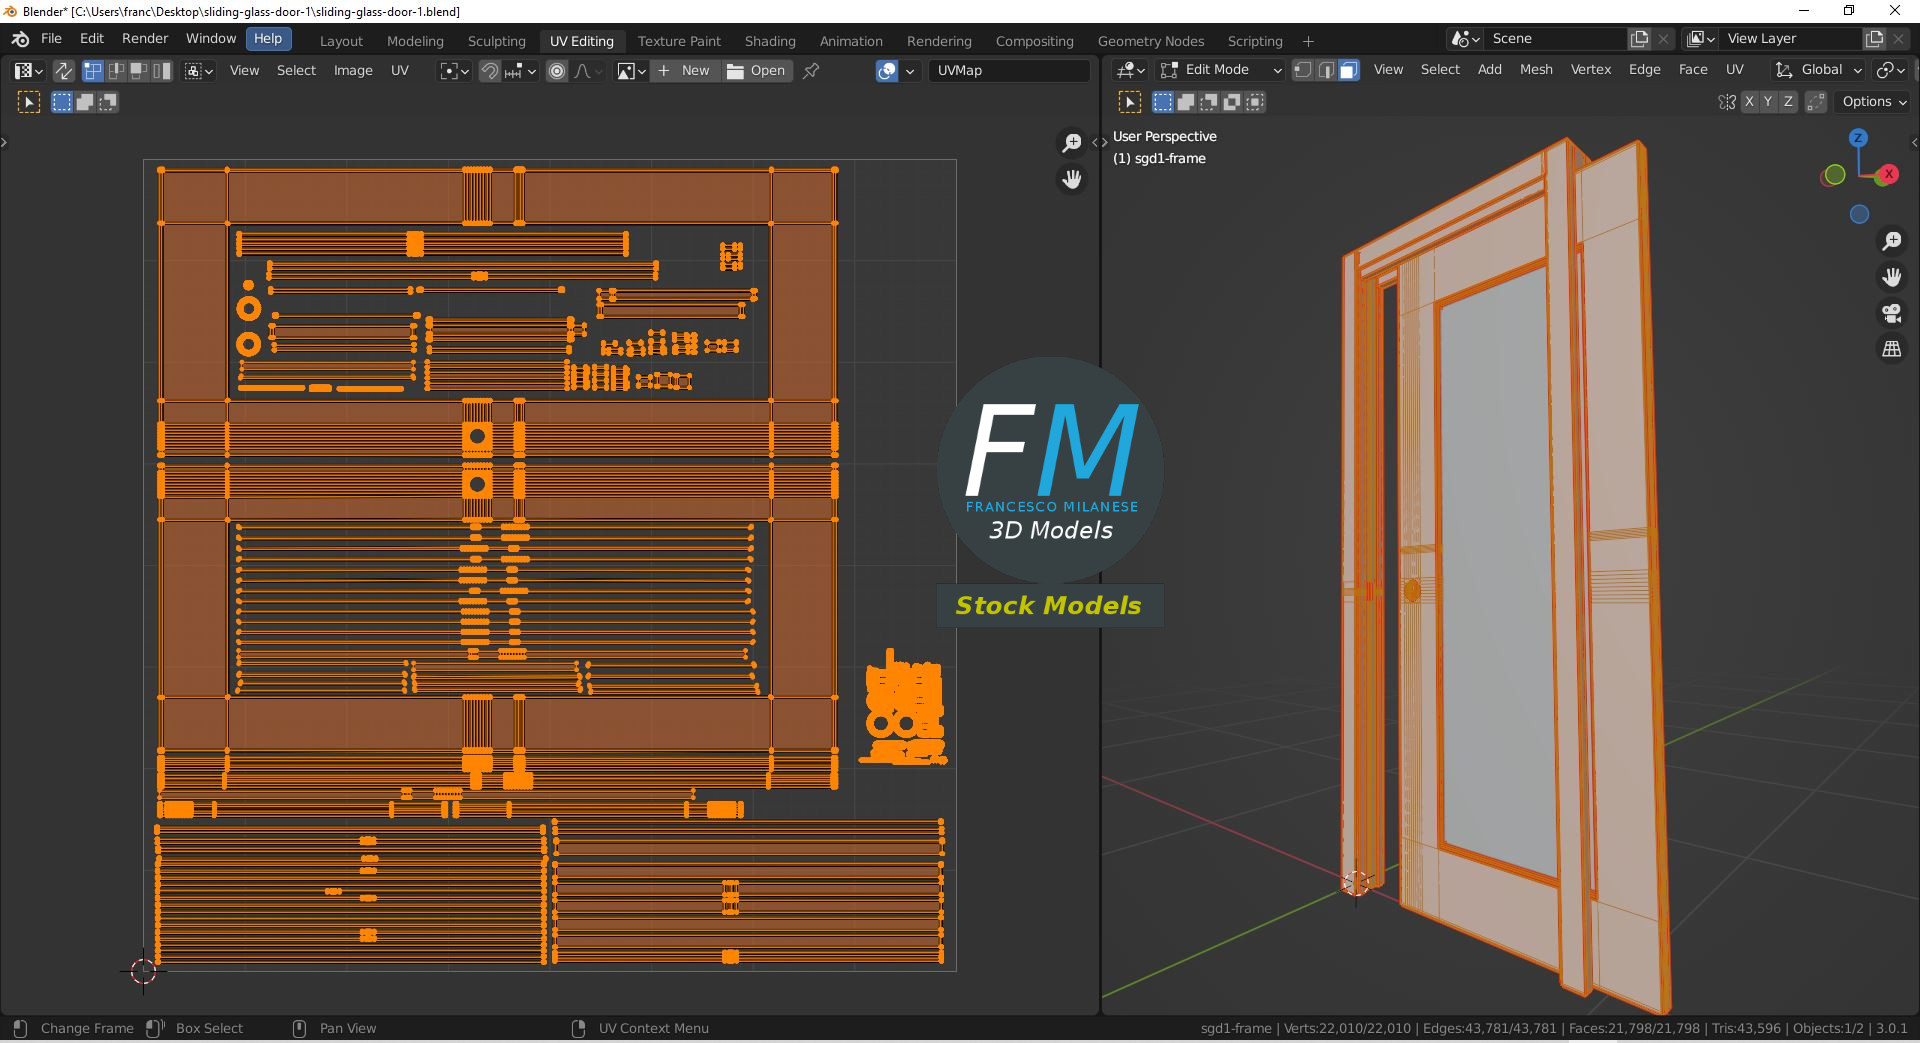The image size is (1920, 1043).
Task: Click the Open image button
Action: pyautogui.click(x=756, y=71)
